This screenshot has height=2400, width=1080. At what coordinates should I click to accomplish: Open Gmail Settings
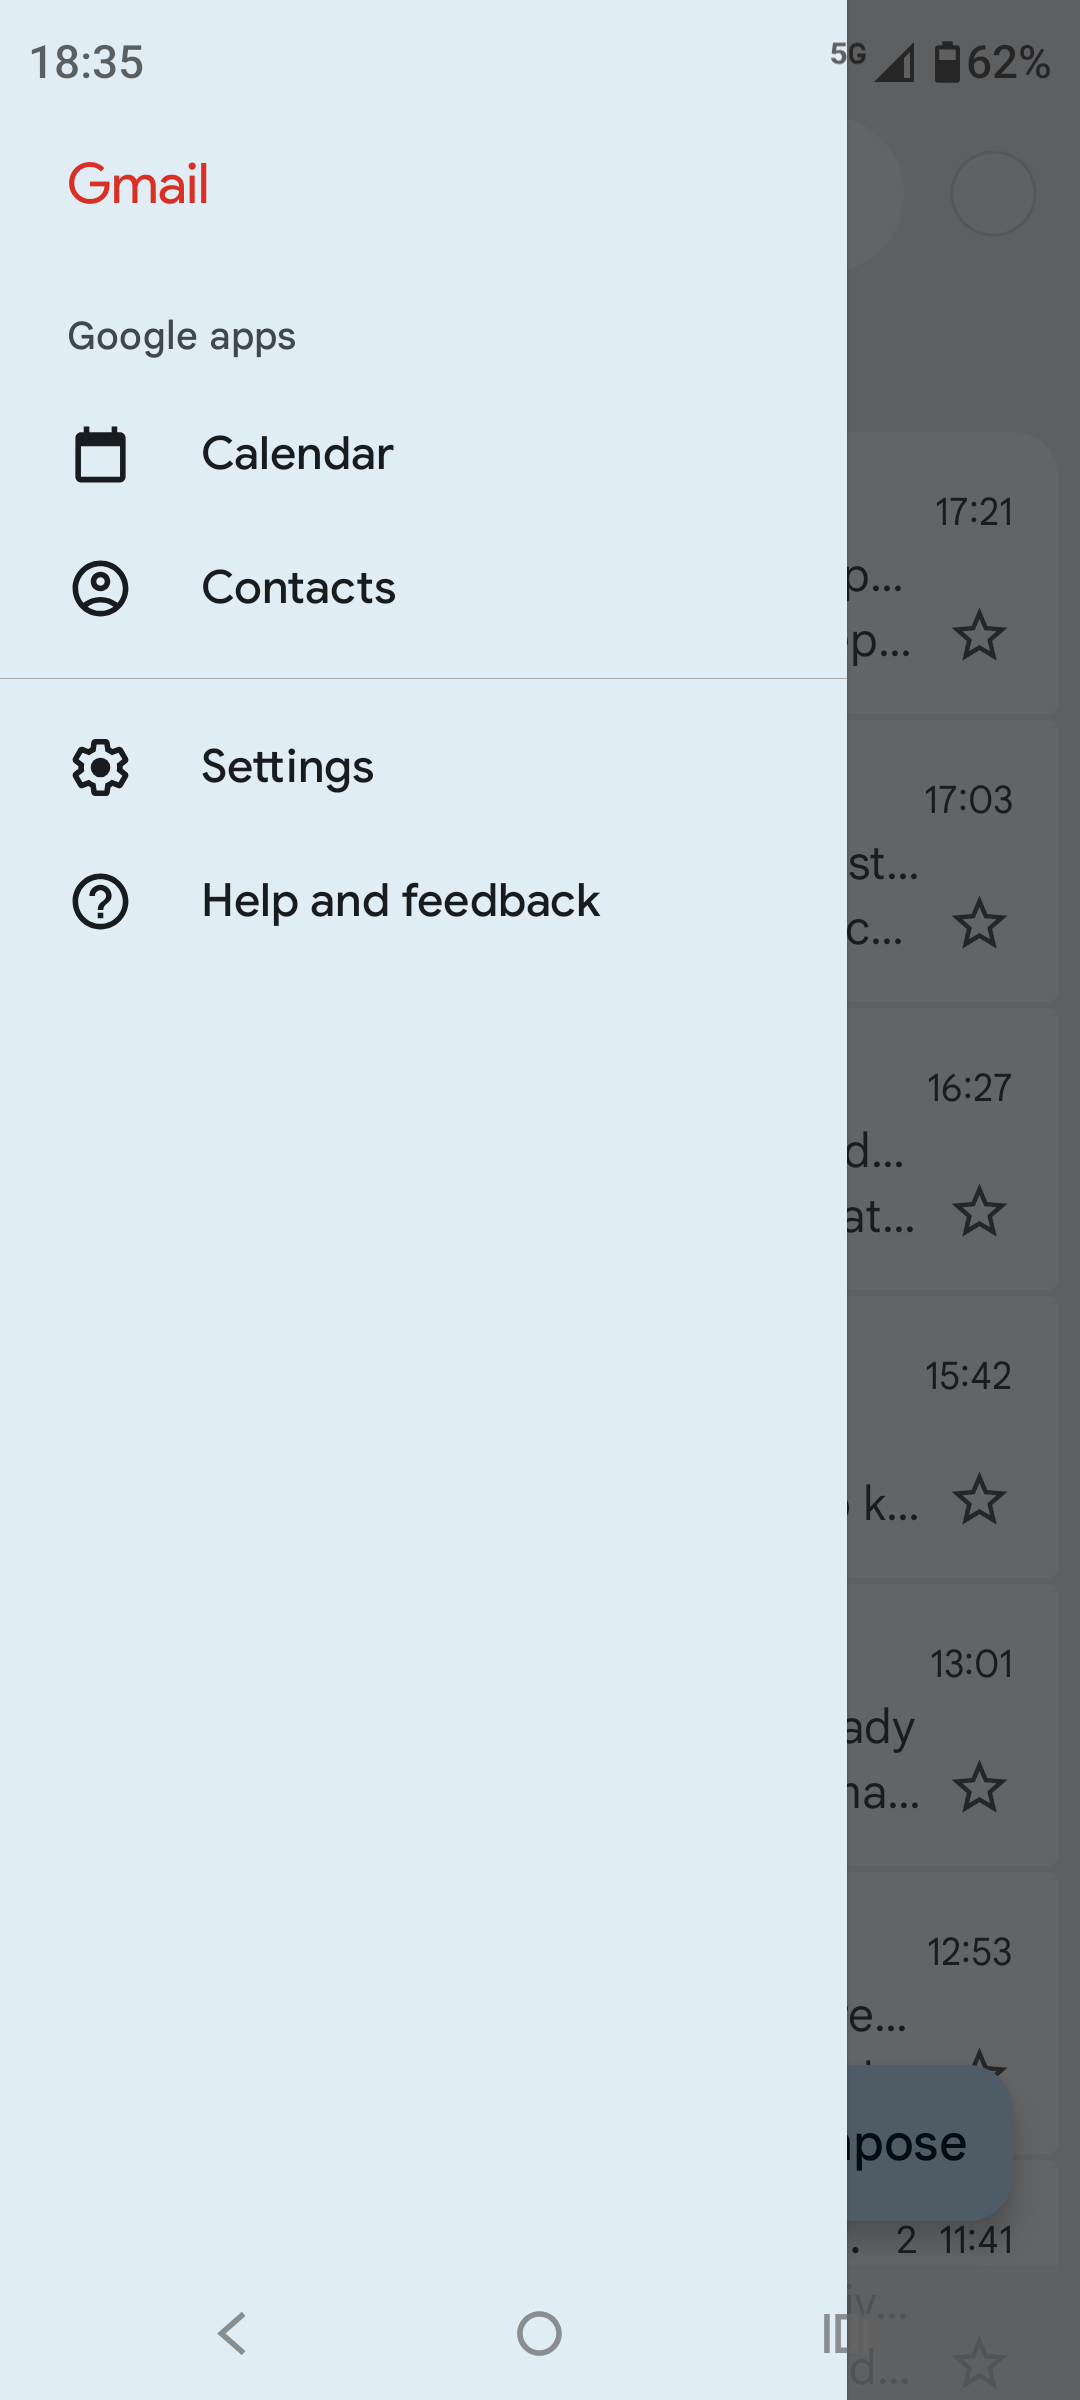[x=287, y=767]
